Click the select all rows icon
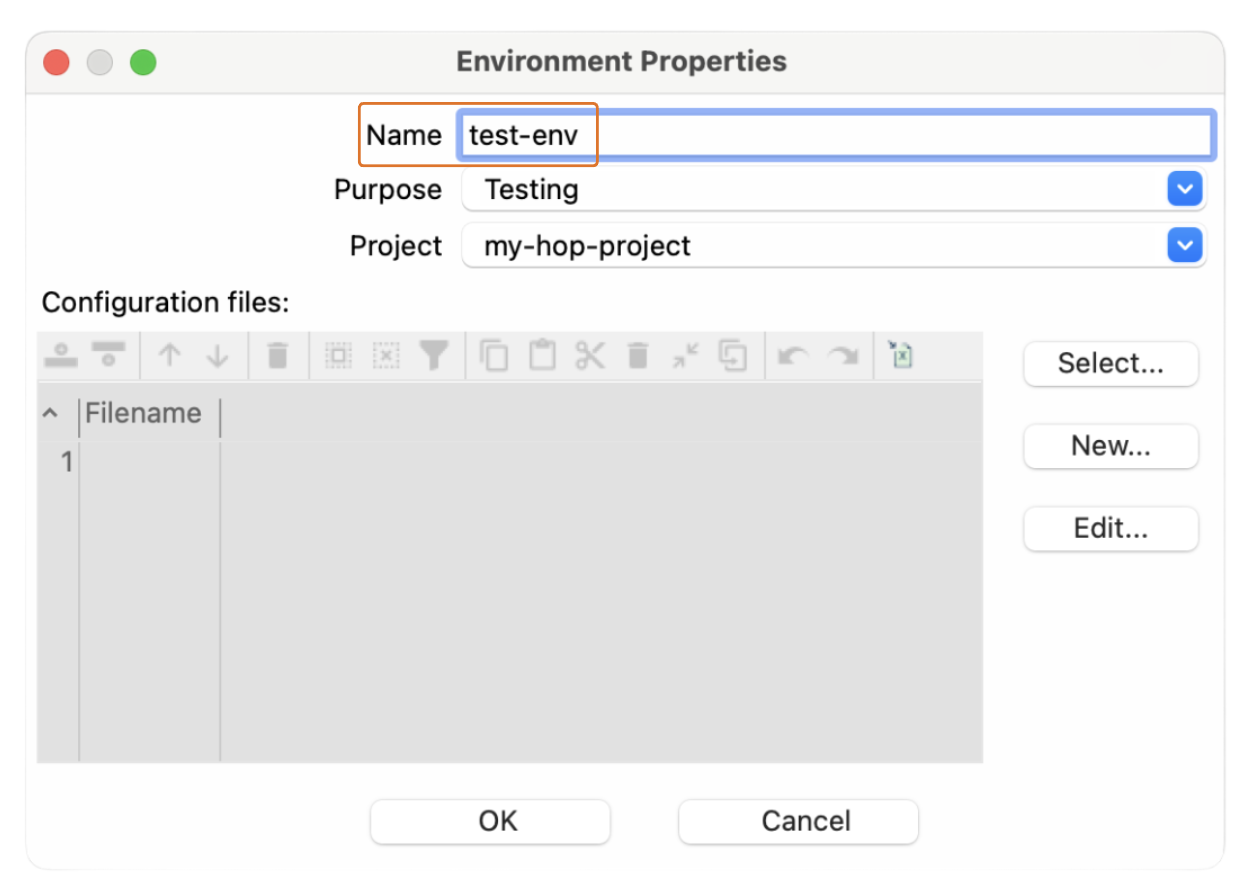1252x896 pixels. (339, 355)
